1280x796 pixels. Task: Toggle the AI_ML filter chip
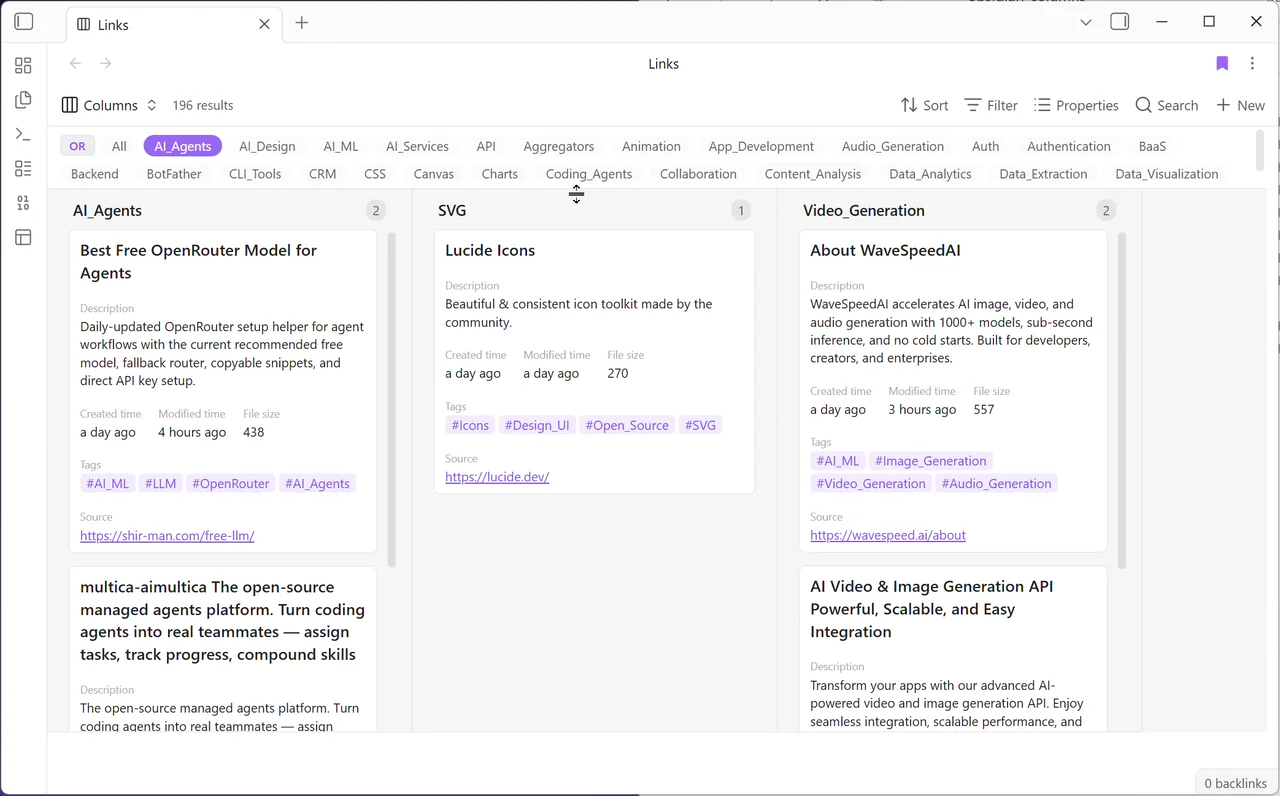(341, 146)
